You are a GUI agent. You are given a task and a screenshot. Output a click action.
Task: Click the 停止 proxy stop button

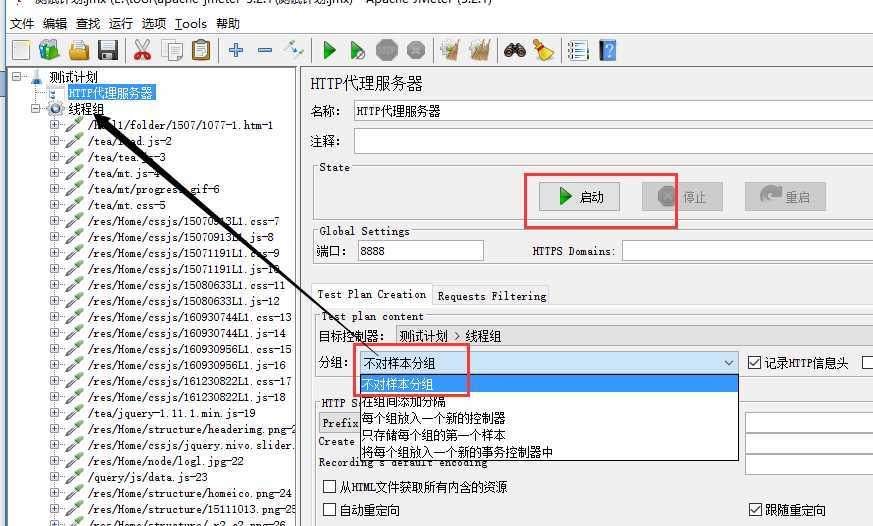tap(682, 196)
